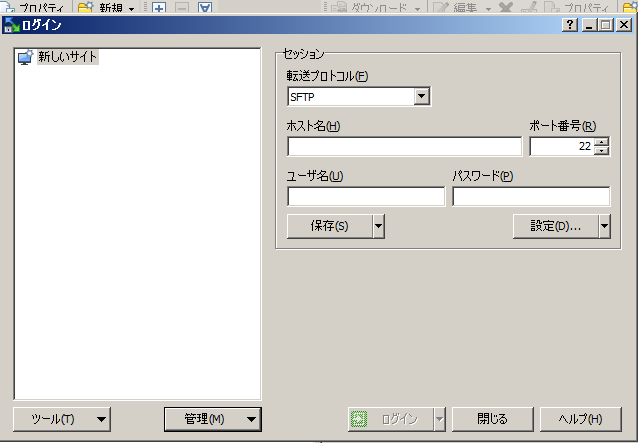Close the ログイン dialog with X button
Viewport: 638px width, 443px height.
click(x=624, y=25)
